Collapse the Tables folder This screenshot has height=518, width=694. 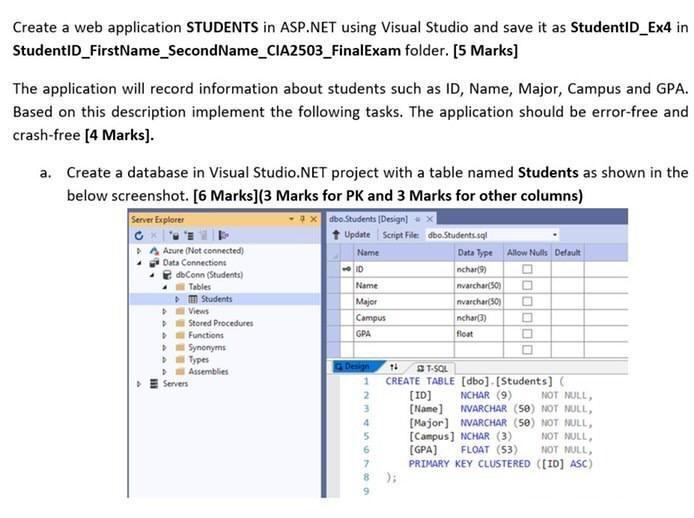165,287
